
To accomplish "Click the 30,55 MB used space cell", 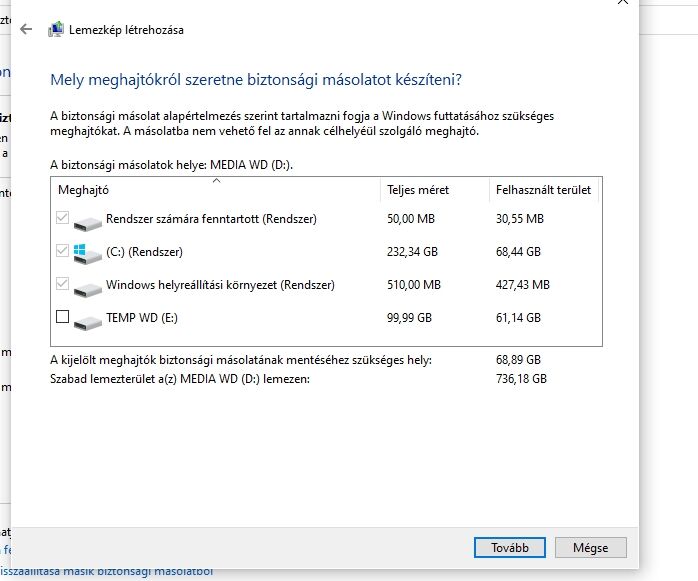I will click(x=520, y=219).
